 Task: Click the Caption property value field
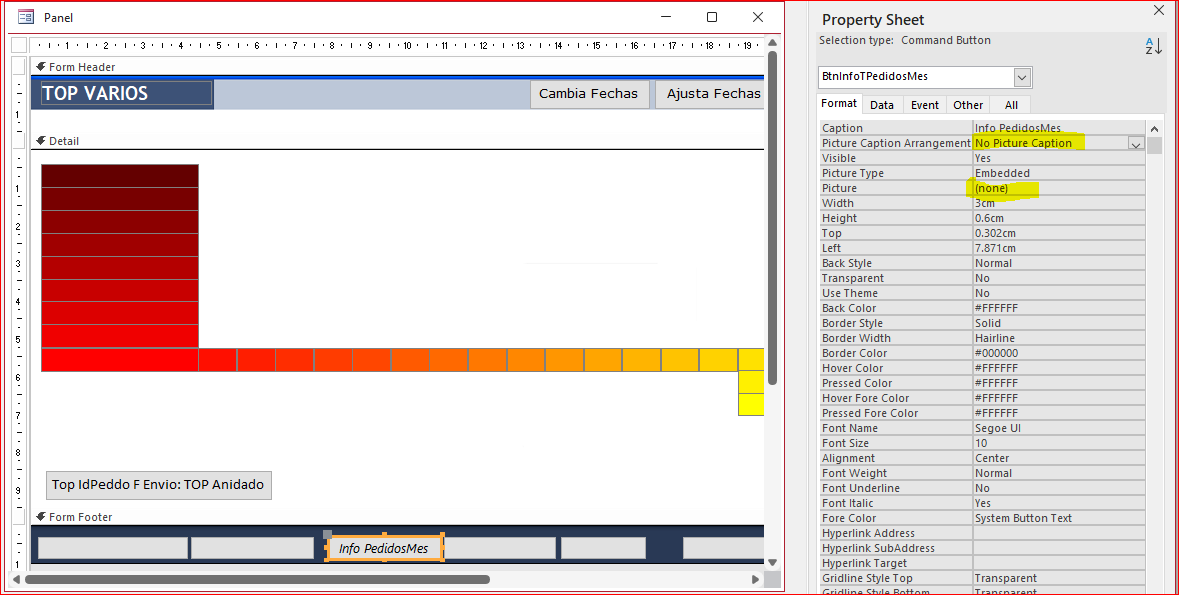[x=1059, y=128]
